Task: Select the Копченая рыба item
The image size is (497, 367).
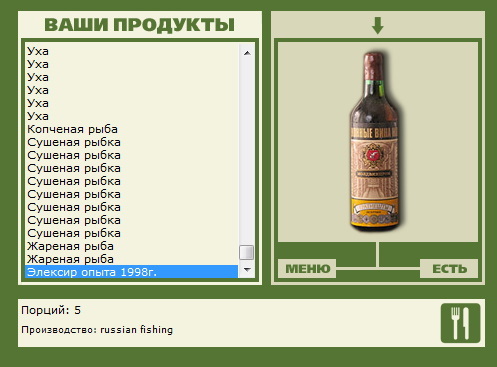Action: pos(131,129)
